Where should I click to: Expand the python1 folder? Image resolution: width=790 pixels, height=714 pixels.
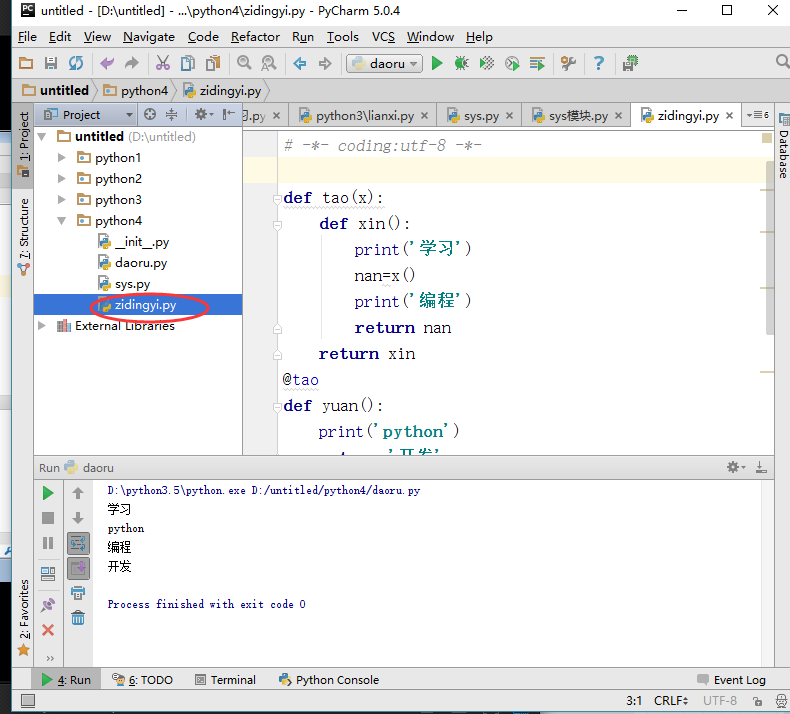(61, 158)
